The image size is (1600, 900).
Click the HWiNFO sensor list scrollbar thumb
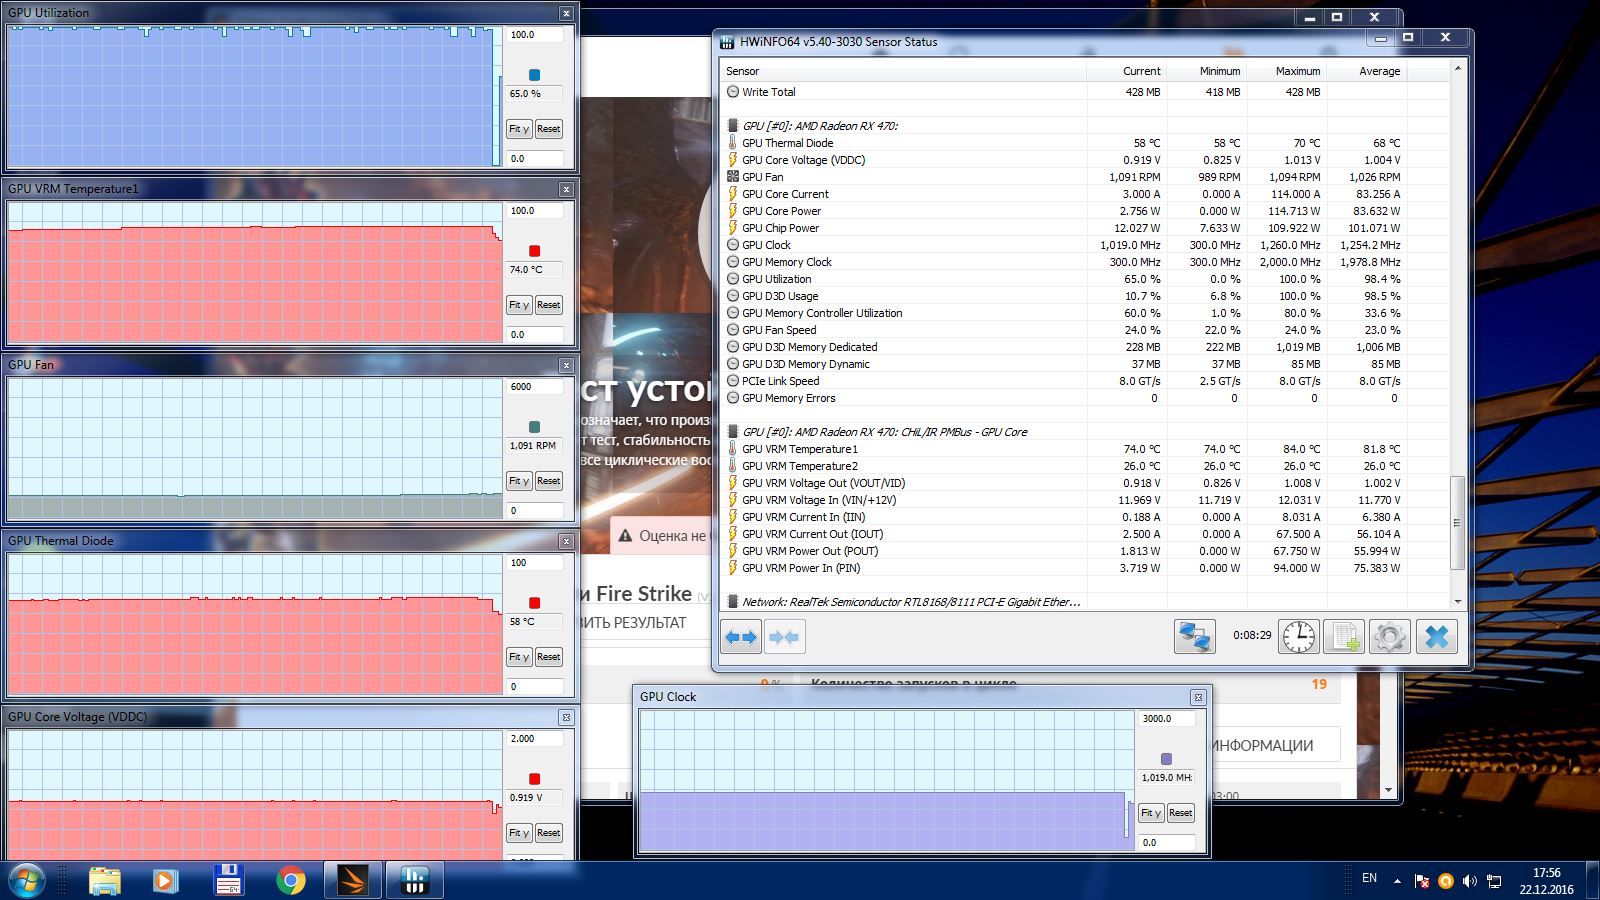click(x=1457, y=523)
